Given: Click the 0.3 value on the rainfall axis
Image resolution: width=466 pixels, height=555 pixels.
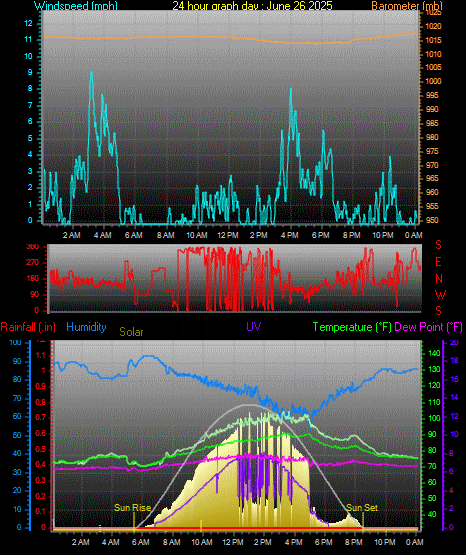Looking at the screenshot, I should click(x=41, y=481).
